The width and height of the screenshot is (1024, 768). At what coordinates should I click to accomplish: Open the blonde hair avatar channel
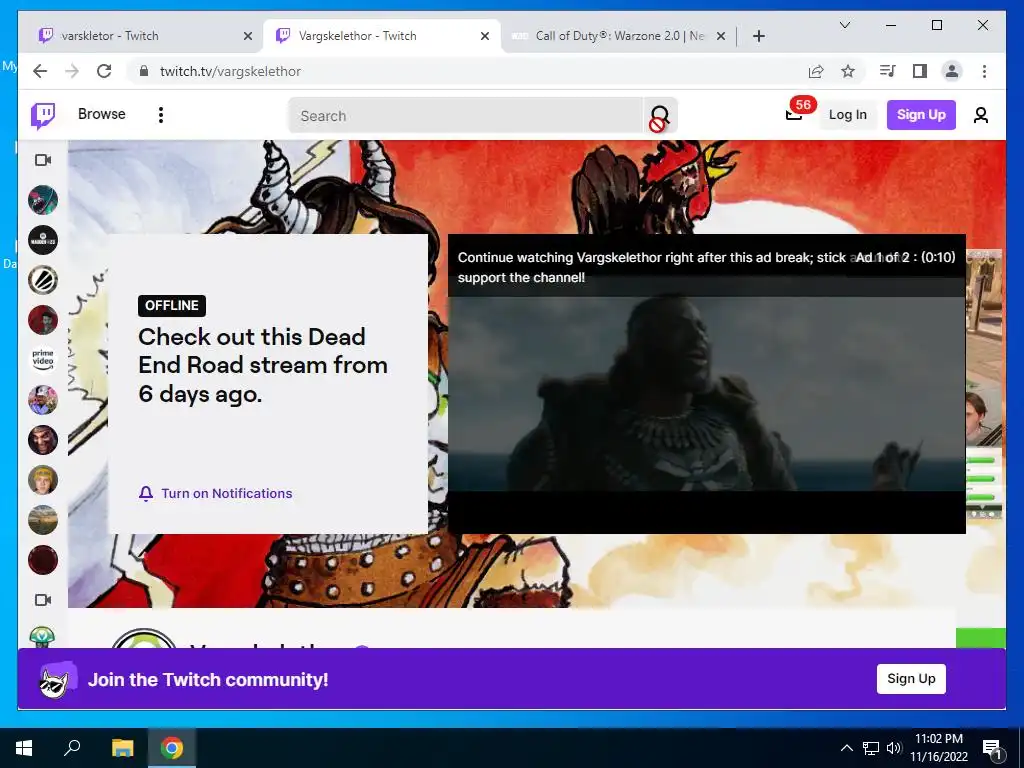(x=42, y=480)
